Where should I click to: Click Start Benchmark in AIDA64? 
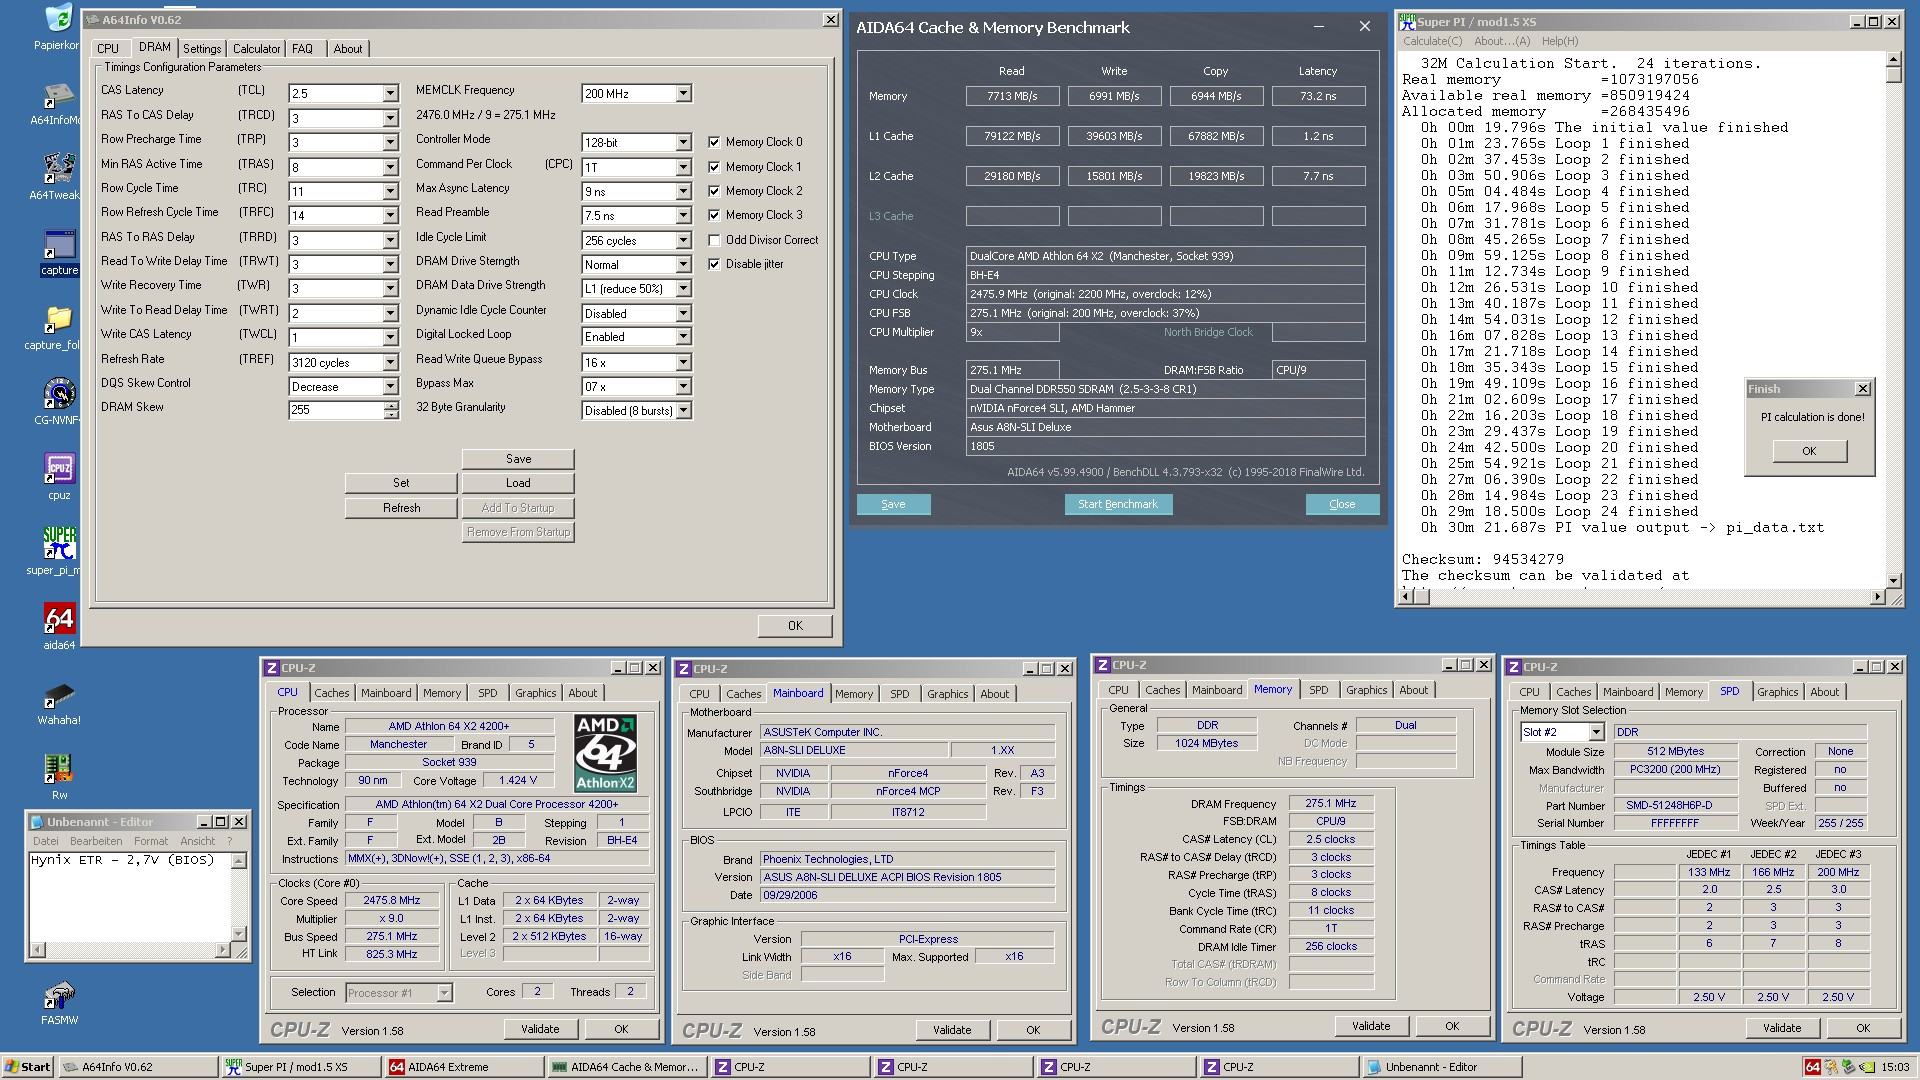1118,505
